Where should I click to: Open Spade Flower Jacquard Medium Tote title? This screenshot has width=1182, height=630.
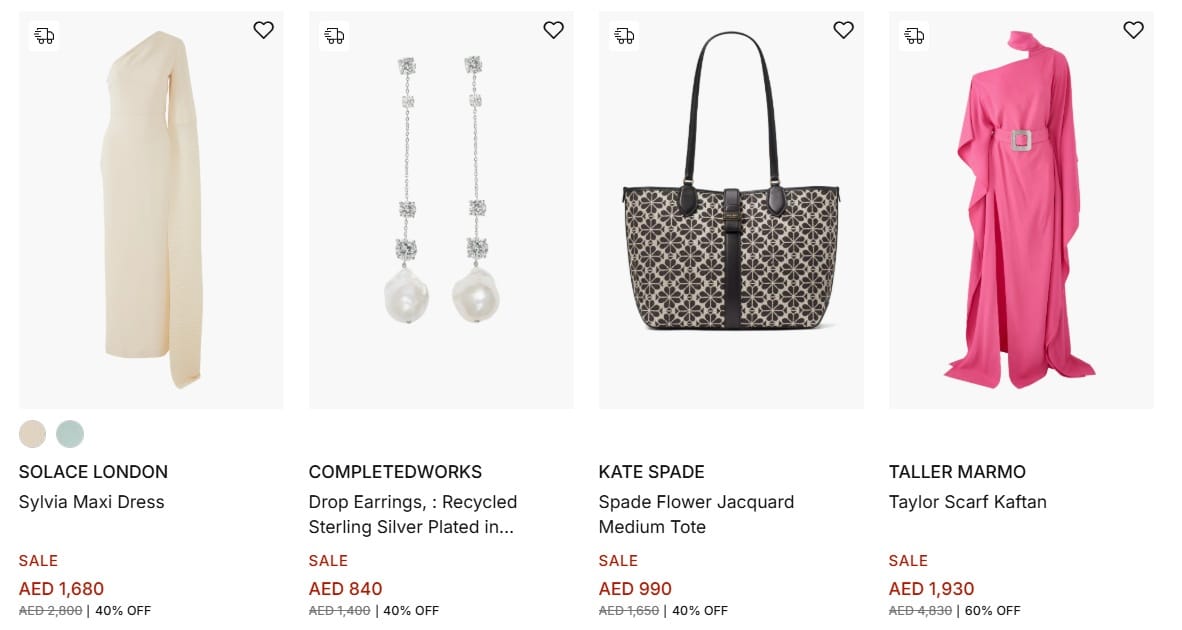(696, 514)
